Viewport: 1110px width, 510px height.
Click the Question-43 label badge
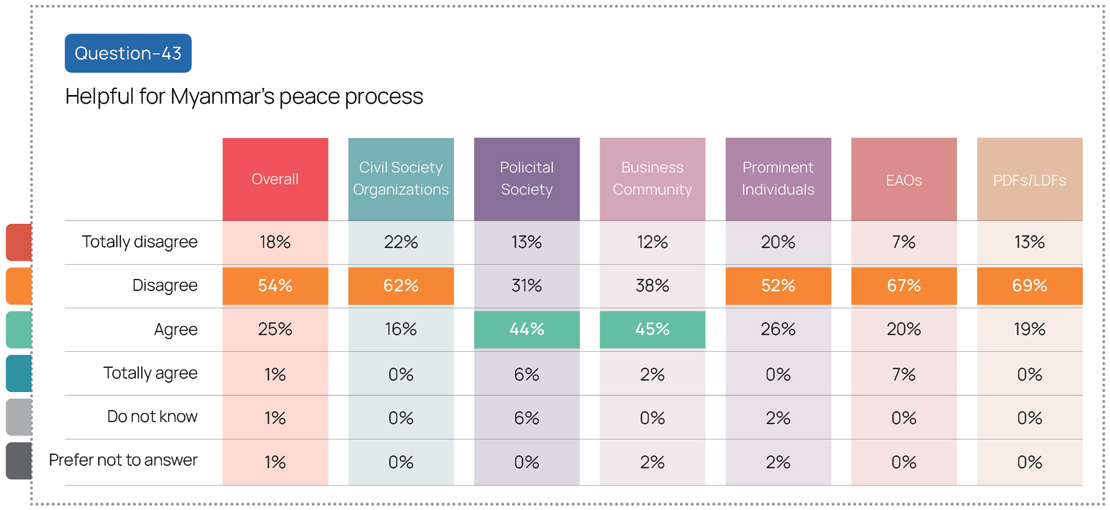coord(127,54)
